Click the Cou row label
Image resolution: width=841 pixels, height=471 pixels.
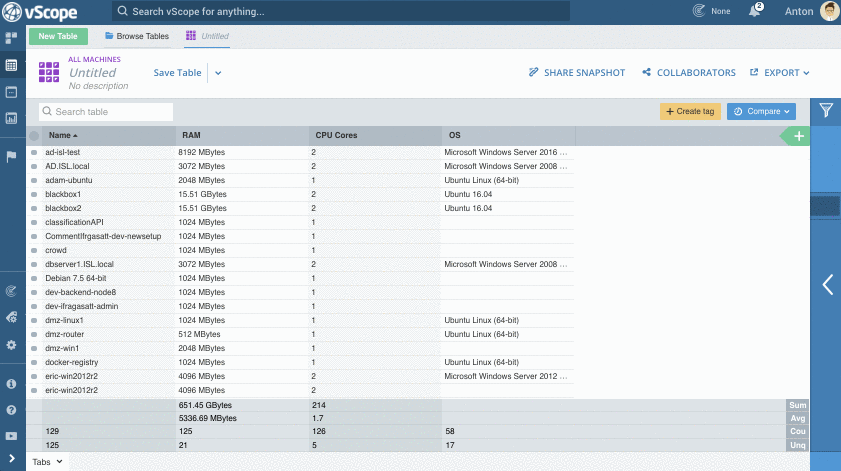click(x=797, y=431)
